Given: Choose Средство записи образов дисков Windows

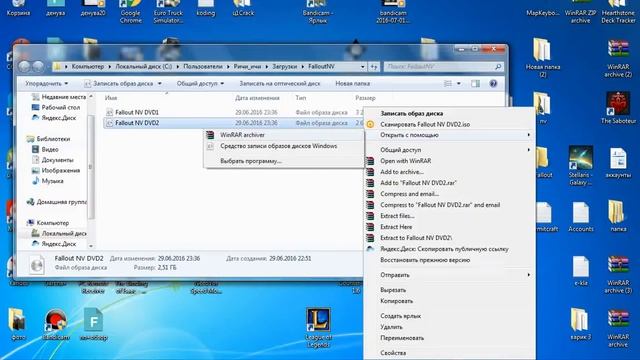Looking at the screenshot, I should click(x=278, y=146).
